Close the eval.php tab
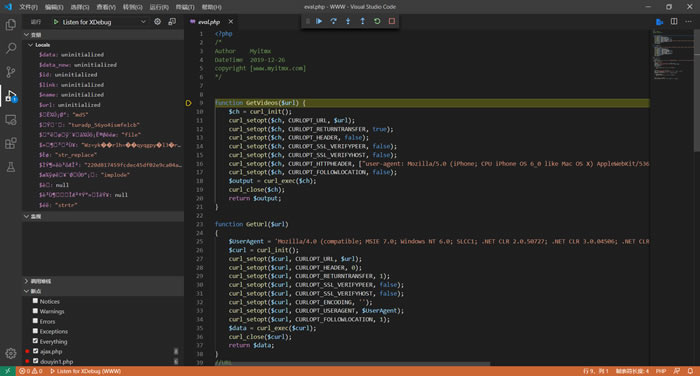700x376 pixels. tap(231, 21)
